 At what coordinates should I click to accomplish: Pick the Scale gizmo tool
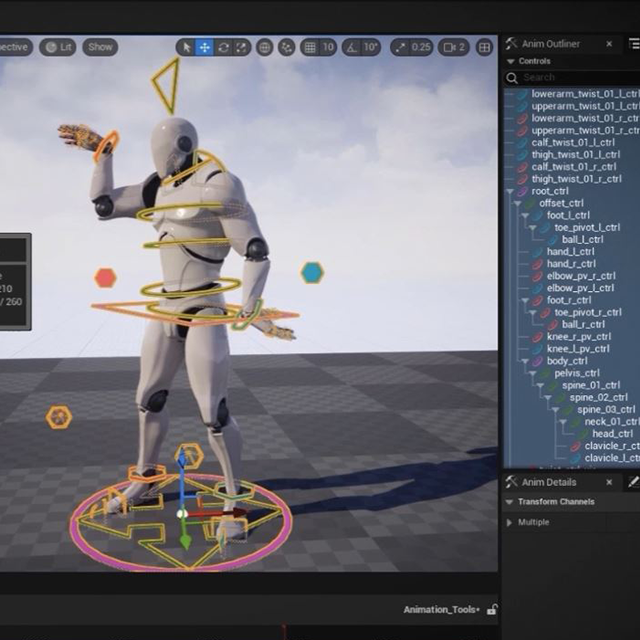pyautogui.click(x=241, y=47)
